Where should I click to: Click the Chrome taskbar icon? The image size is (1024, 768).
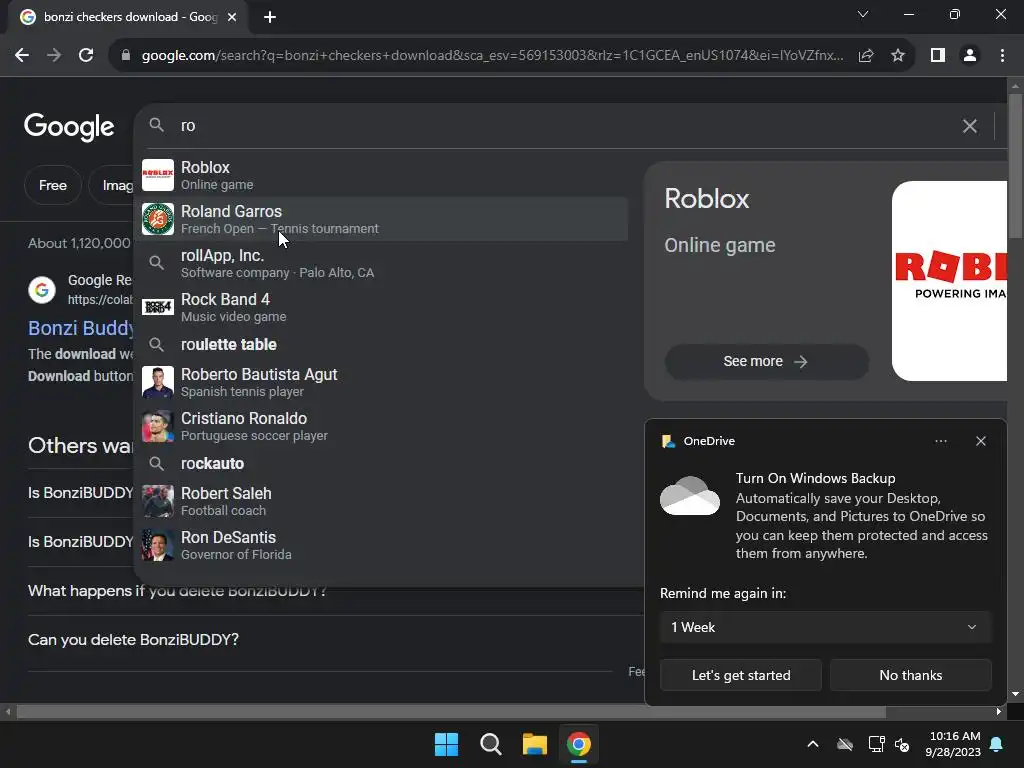[x=579, y=744]
